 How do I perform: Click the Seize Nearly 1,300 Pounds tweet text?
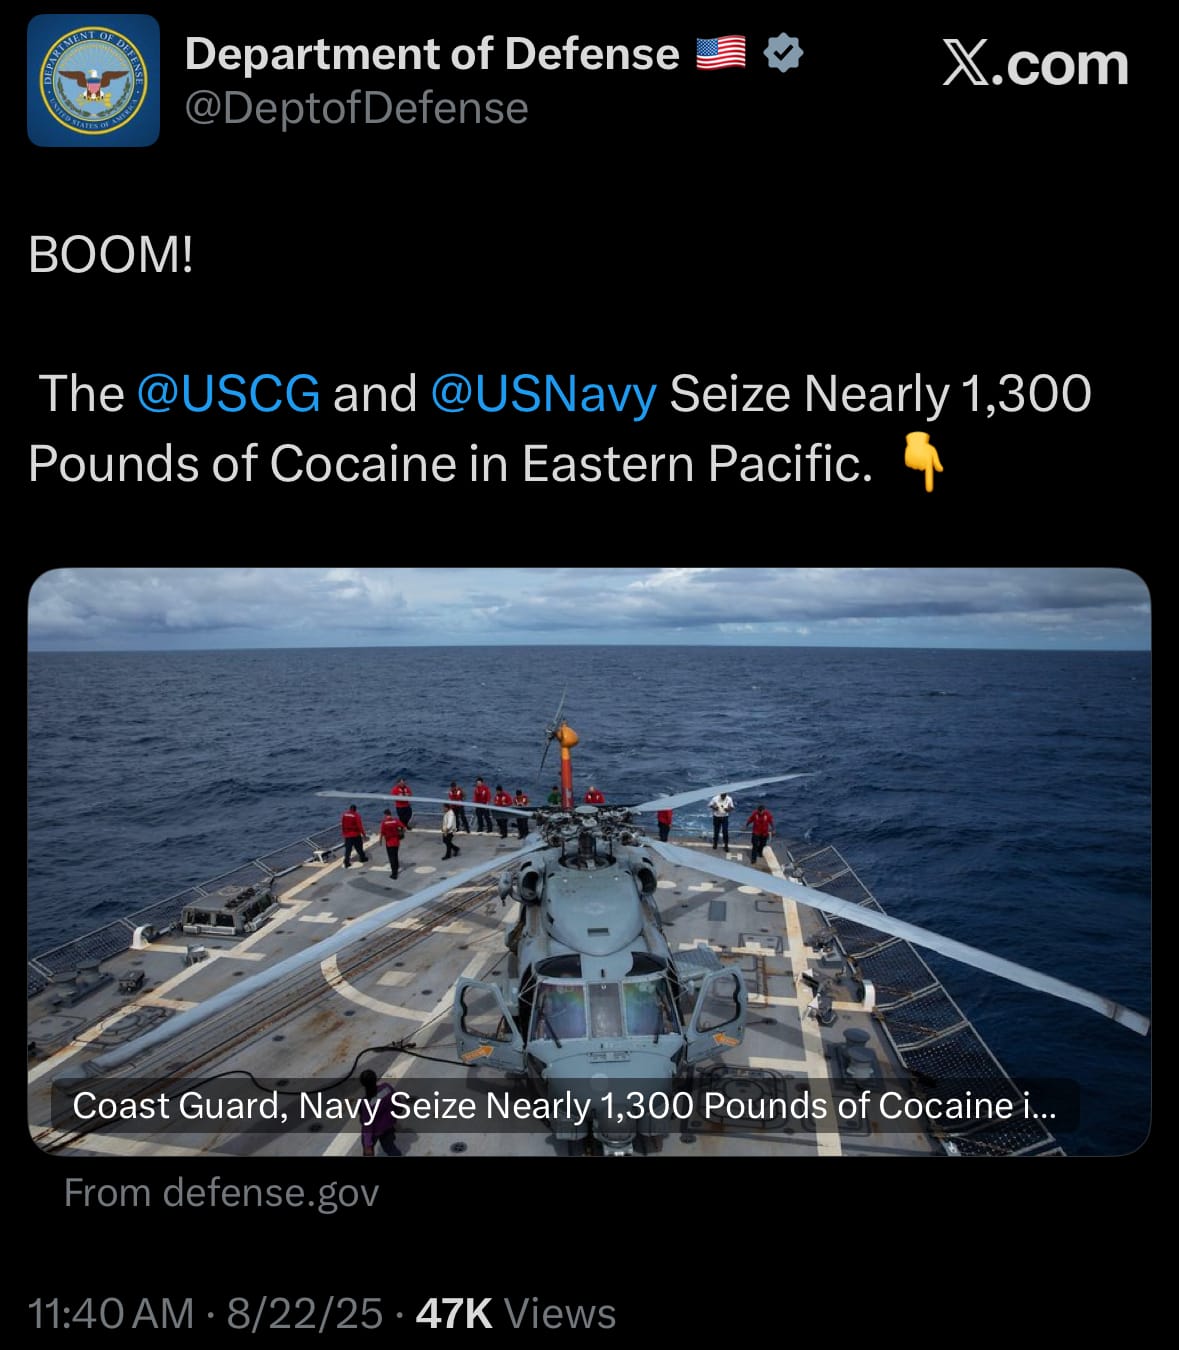pos(560,429)
